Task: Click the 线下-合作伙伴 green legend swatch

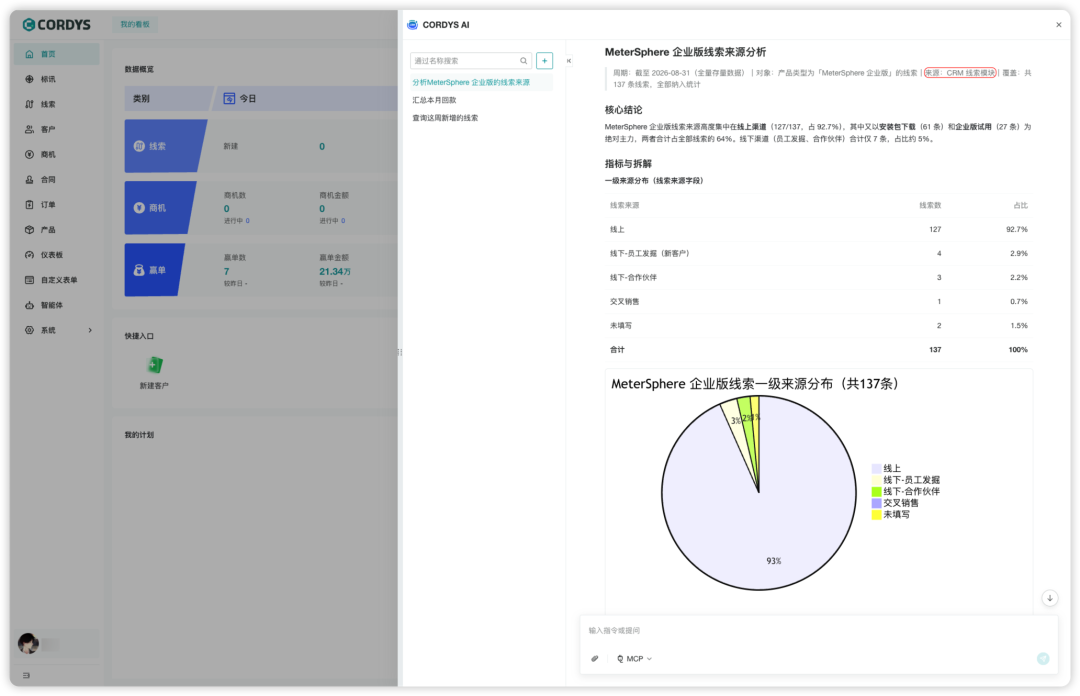Action: (x=876, y=491)
